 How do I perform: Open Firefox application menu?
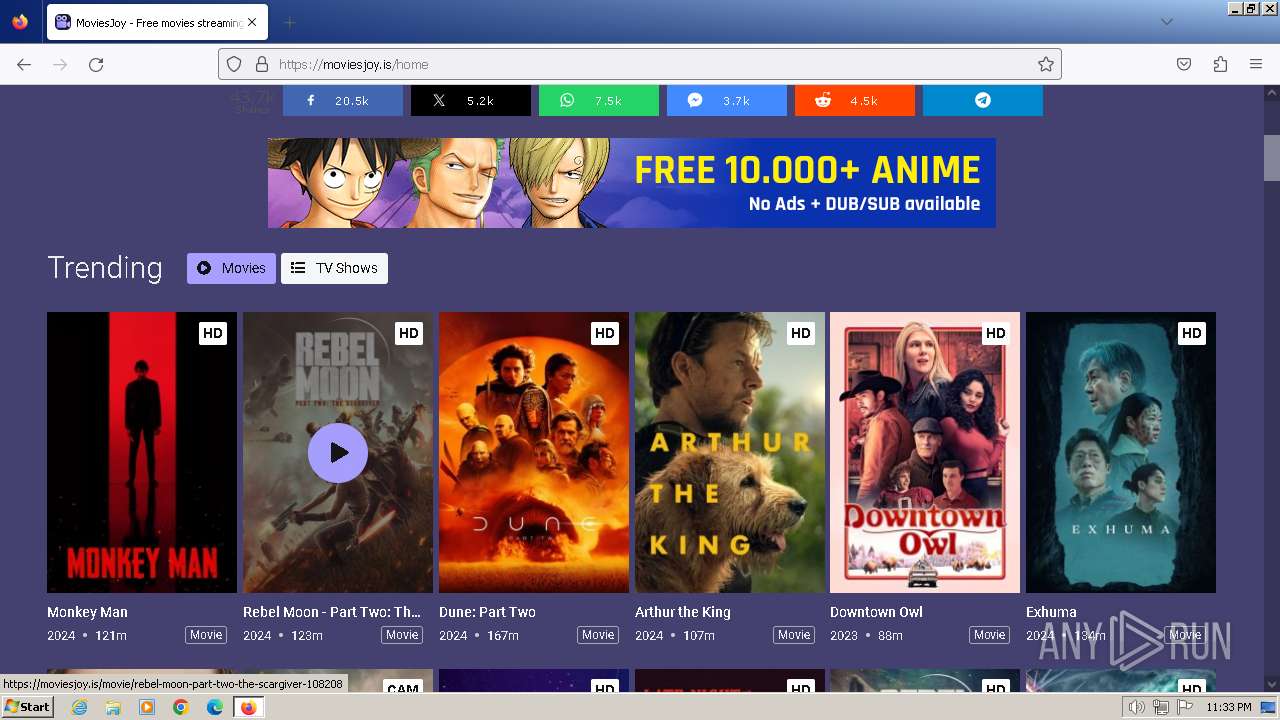[1256, 64]
